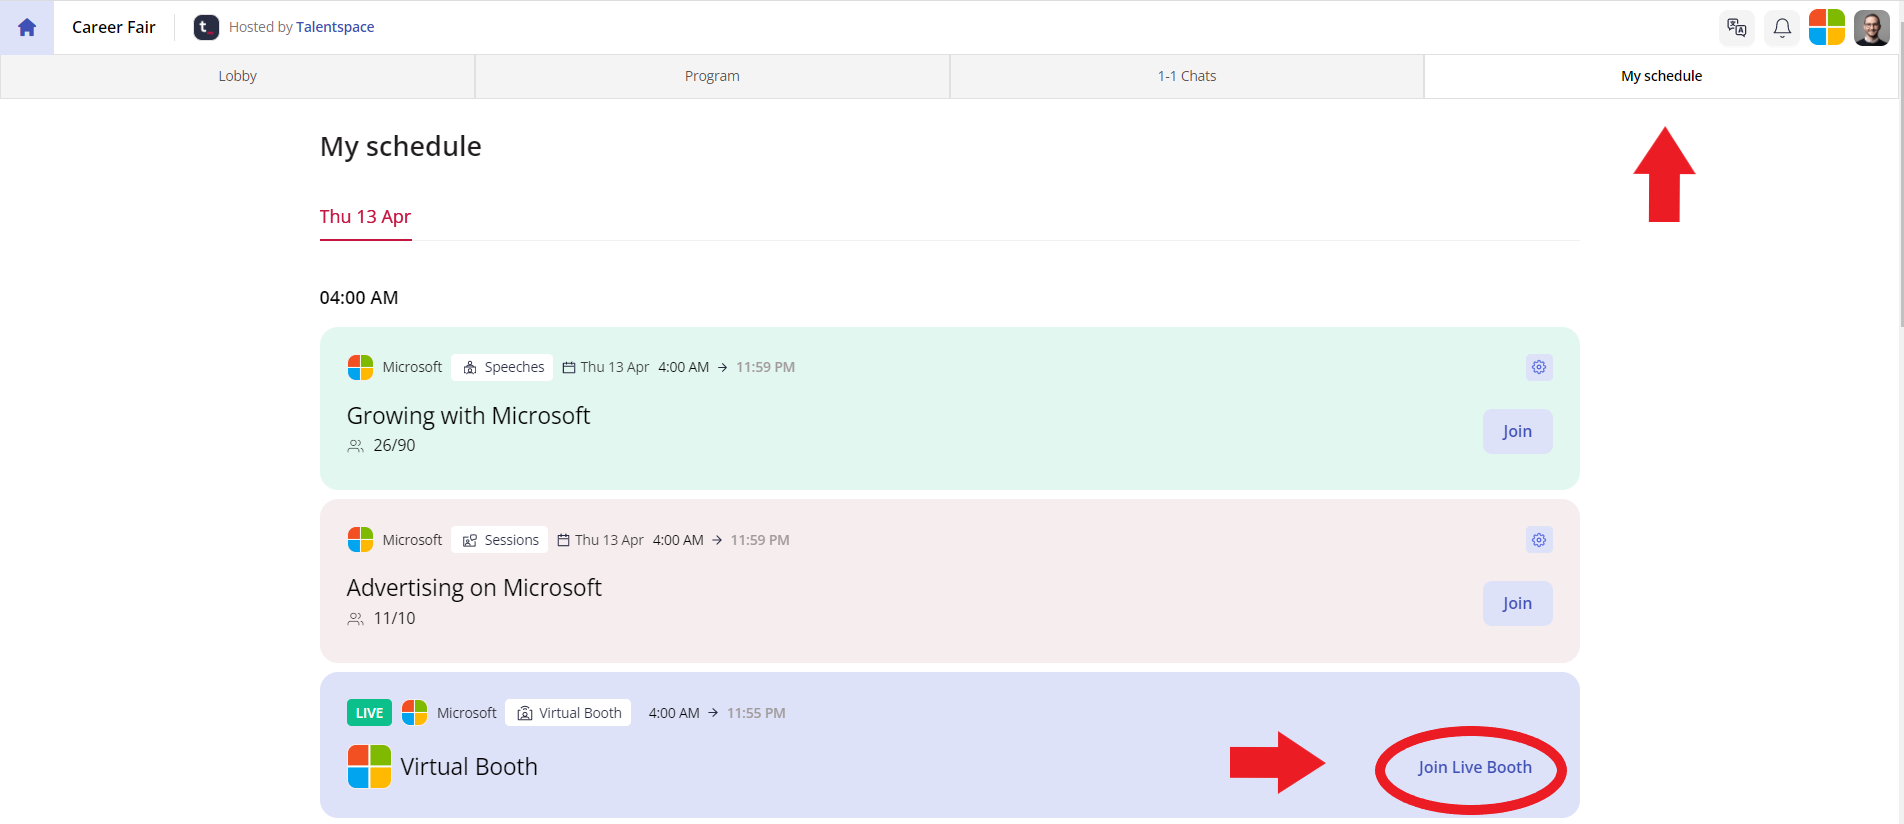Join the Growing with Microsoft speech

(1517, 431)
